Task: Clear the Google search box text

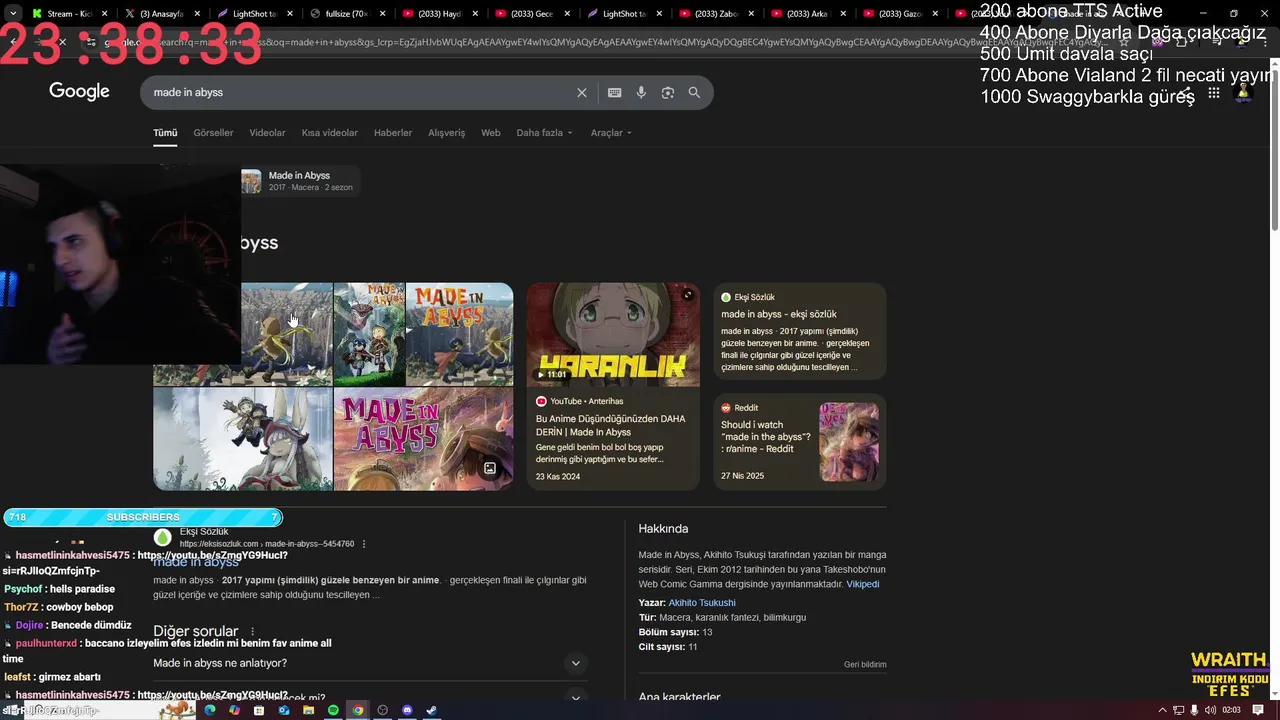Action: (x=582, y=92)
